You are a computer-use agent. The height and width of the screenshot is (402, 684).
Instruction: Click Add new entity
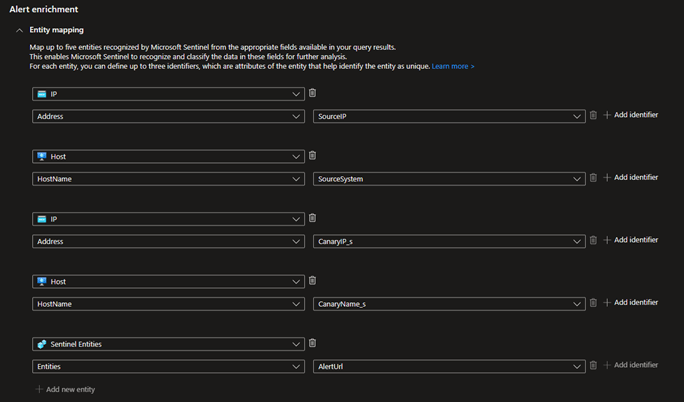pos(65,389)
